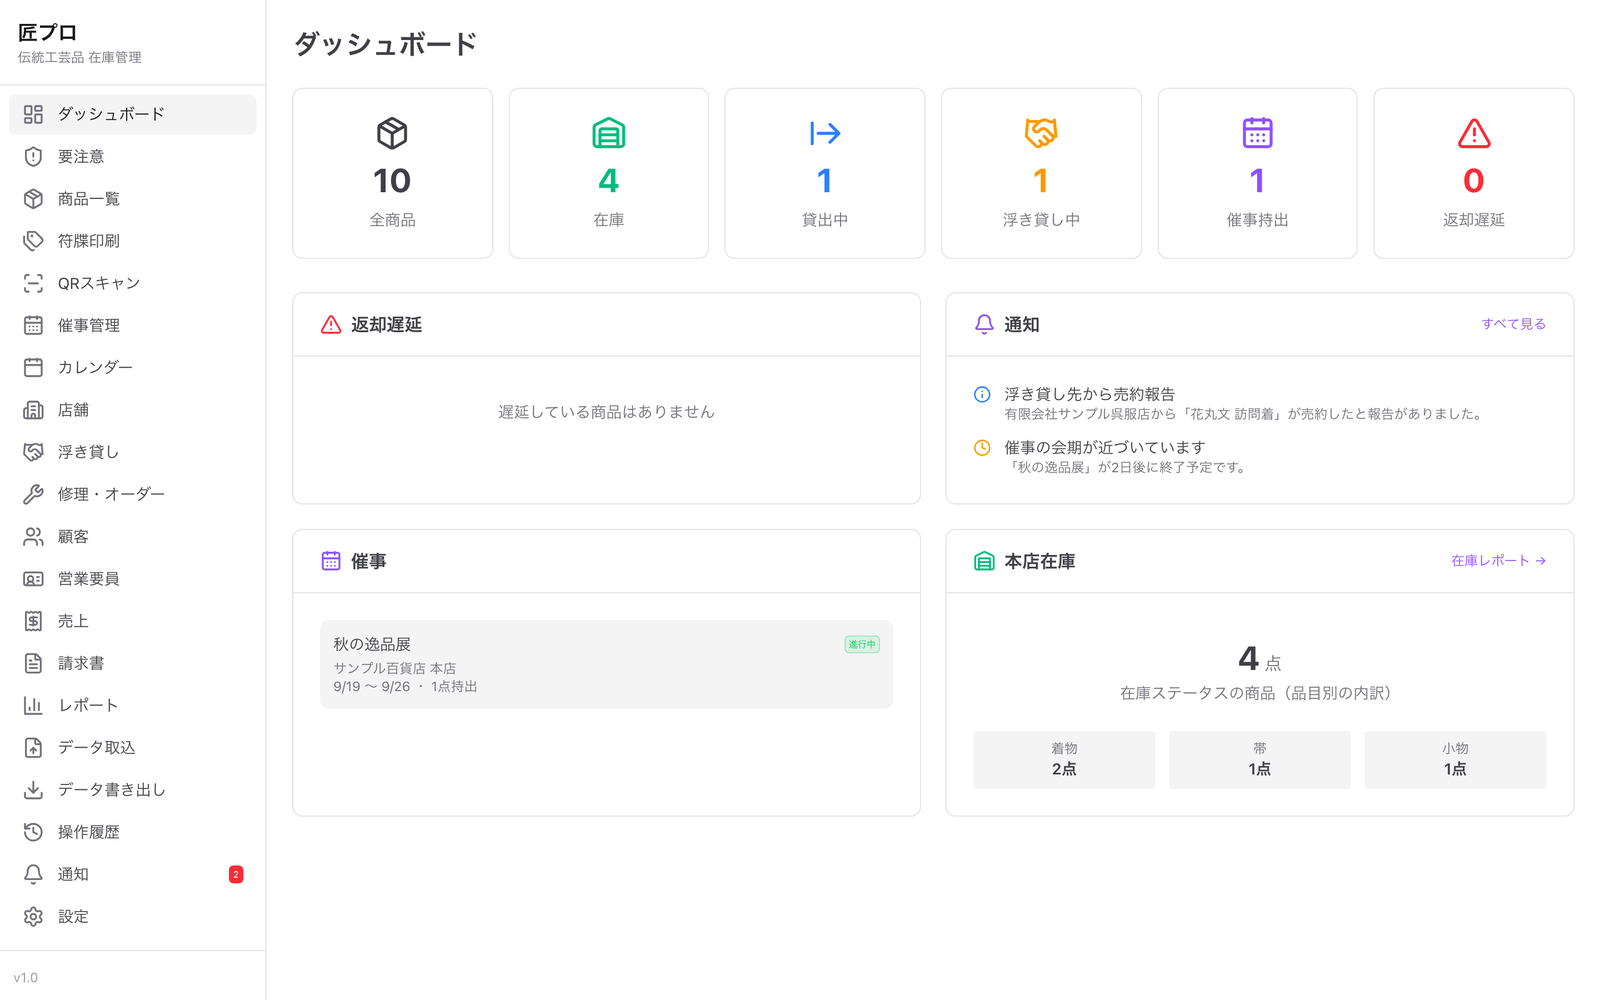Screen dimensions: 1600x1000
Task: Click the カレンダー icon in sidebar
Action: tap(33, 367)
